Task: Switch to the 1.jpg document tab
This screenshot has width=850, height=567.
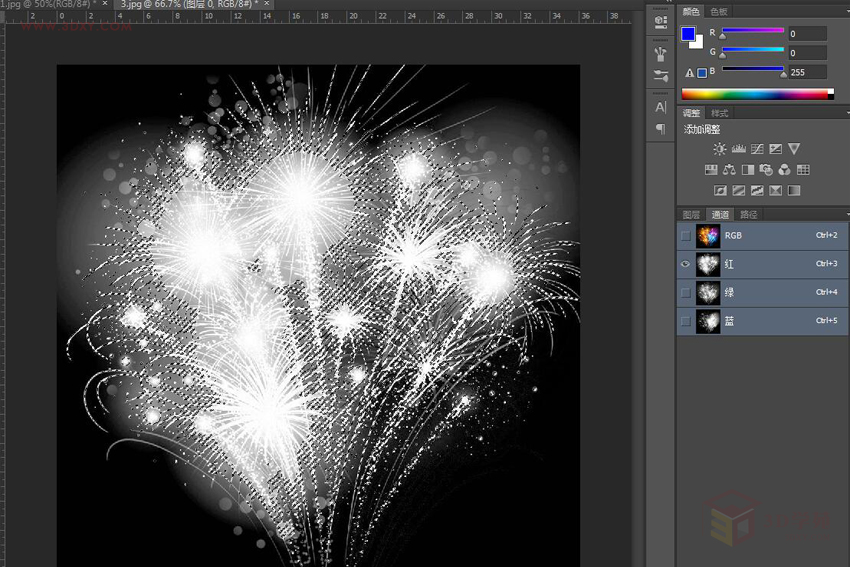Action: 48,4
